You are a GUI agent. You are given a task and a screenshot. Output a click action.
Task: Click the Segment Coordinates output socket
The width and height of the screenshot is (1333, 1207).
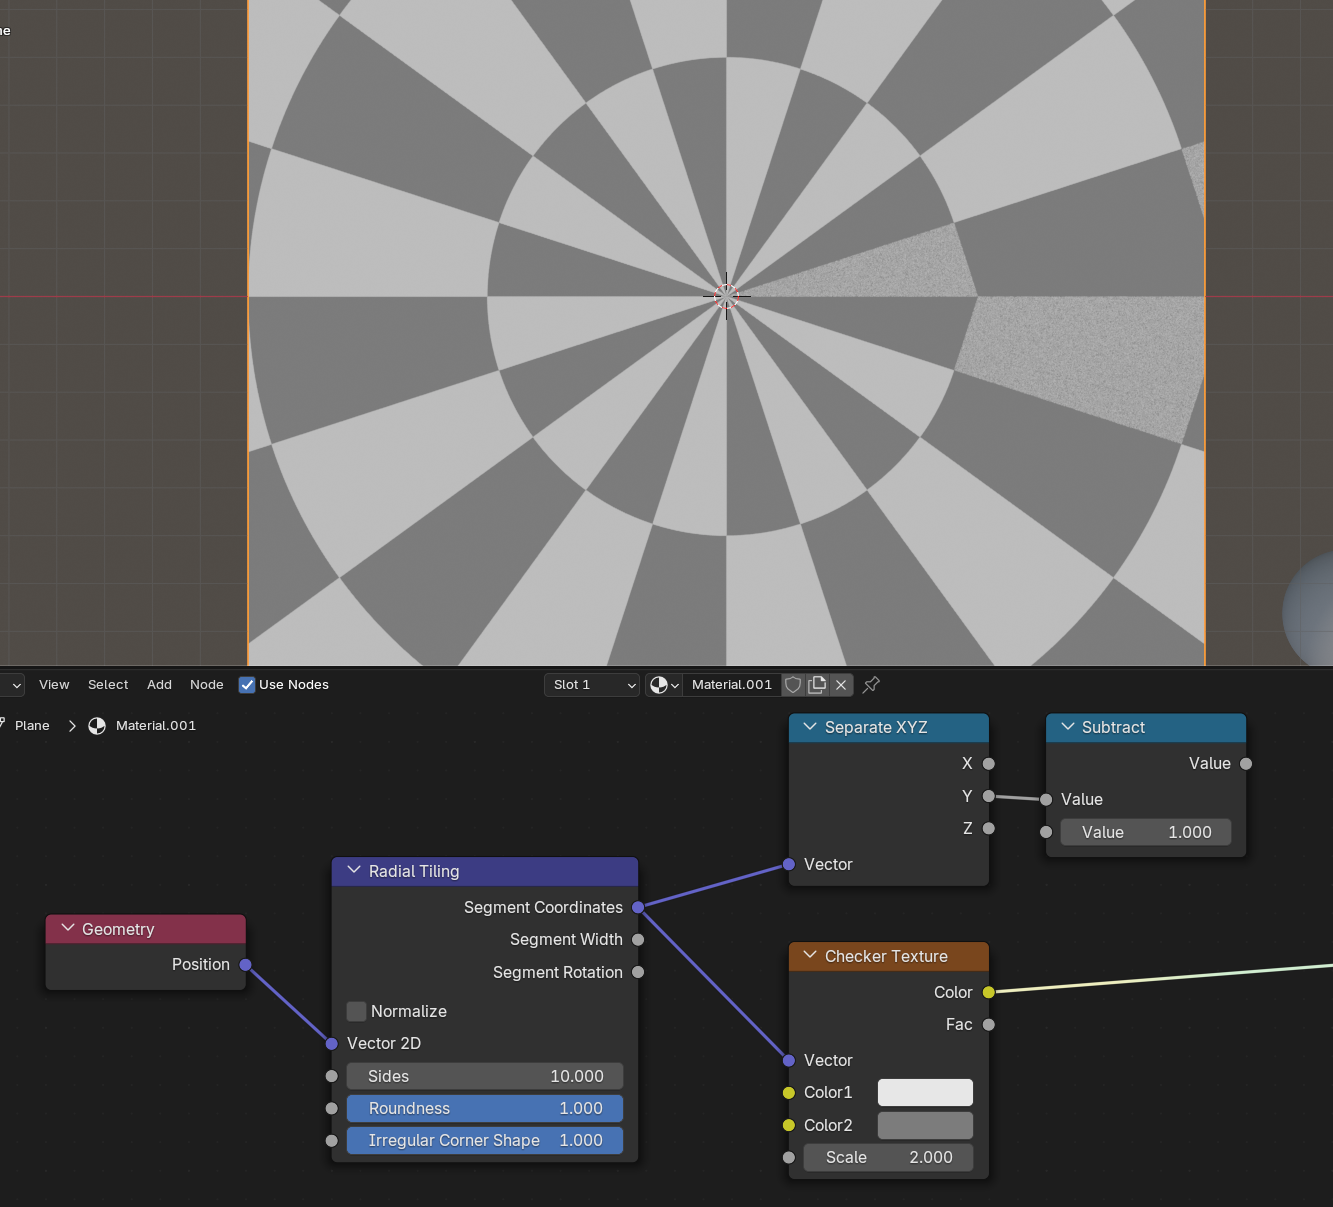(638, 908)
